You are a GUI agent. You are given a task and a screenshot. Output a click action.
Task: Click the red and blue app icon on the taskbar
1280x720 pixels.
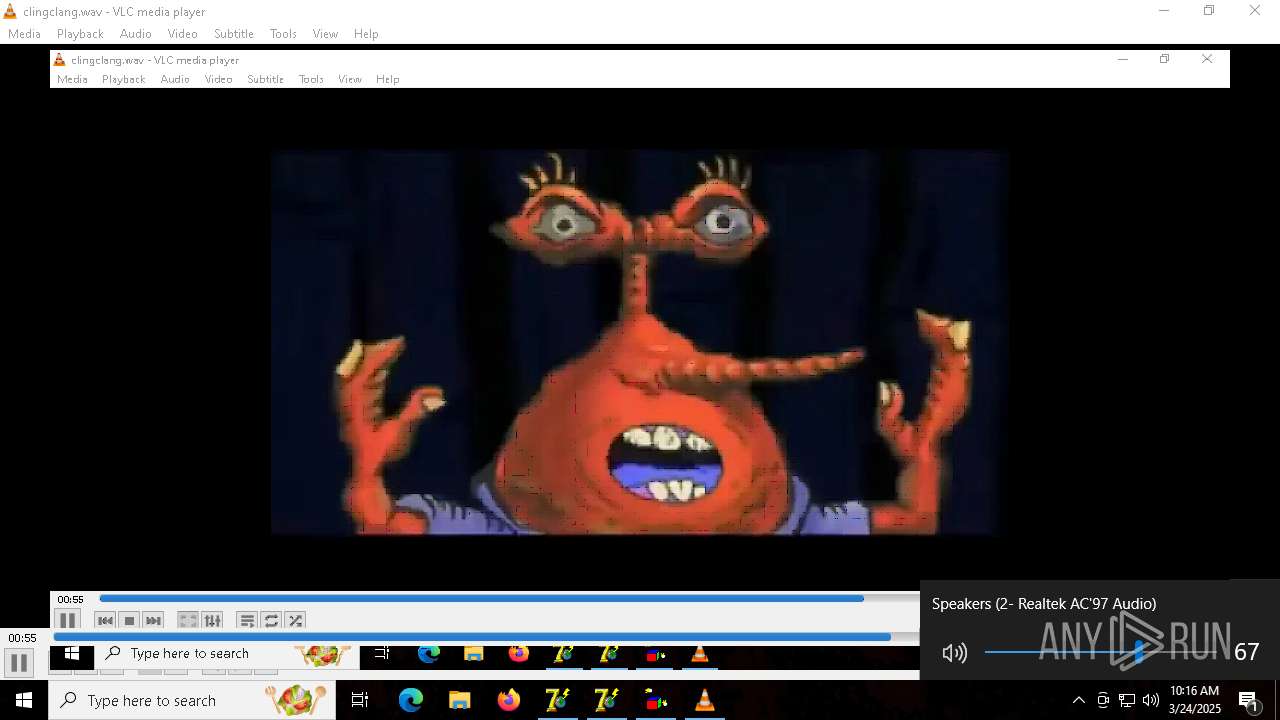pyautogui.click(x=655, y=700)
